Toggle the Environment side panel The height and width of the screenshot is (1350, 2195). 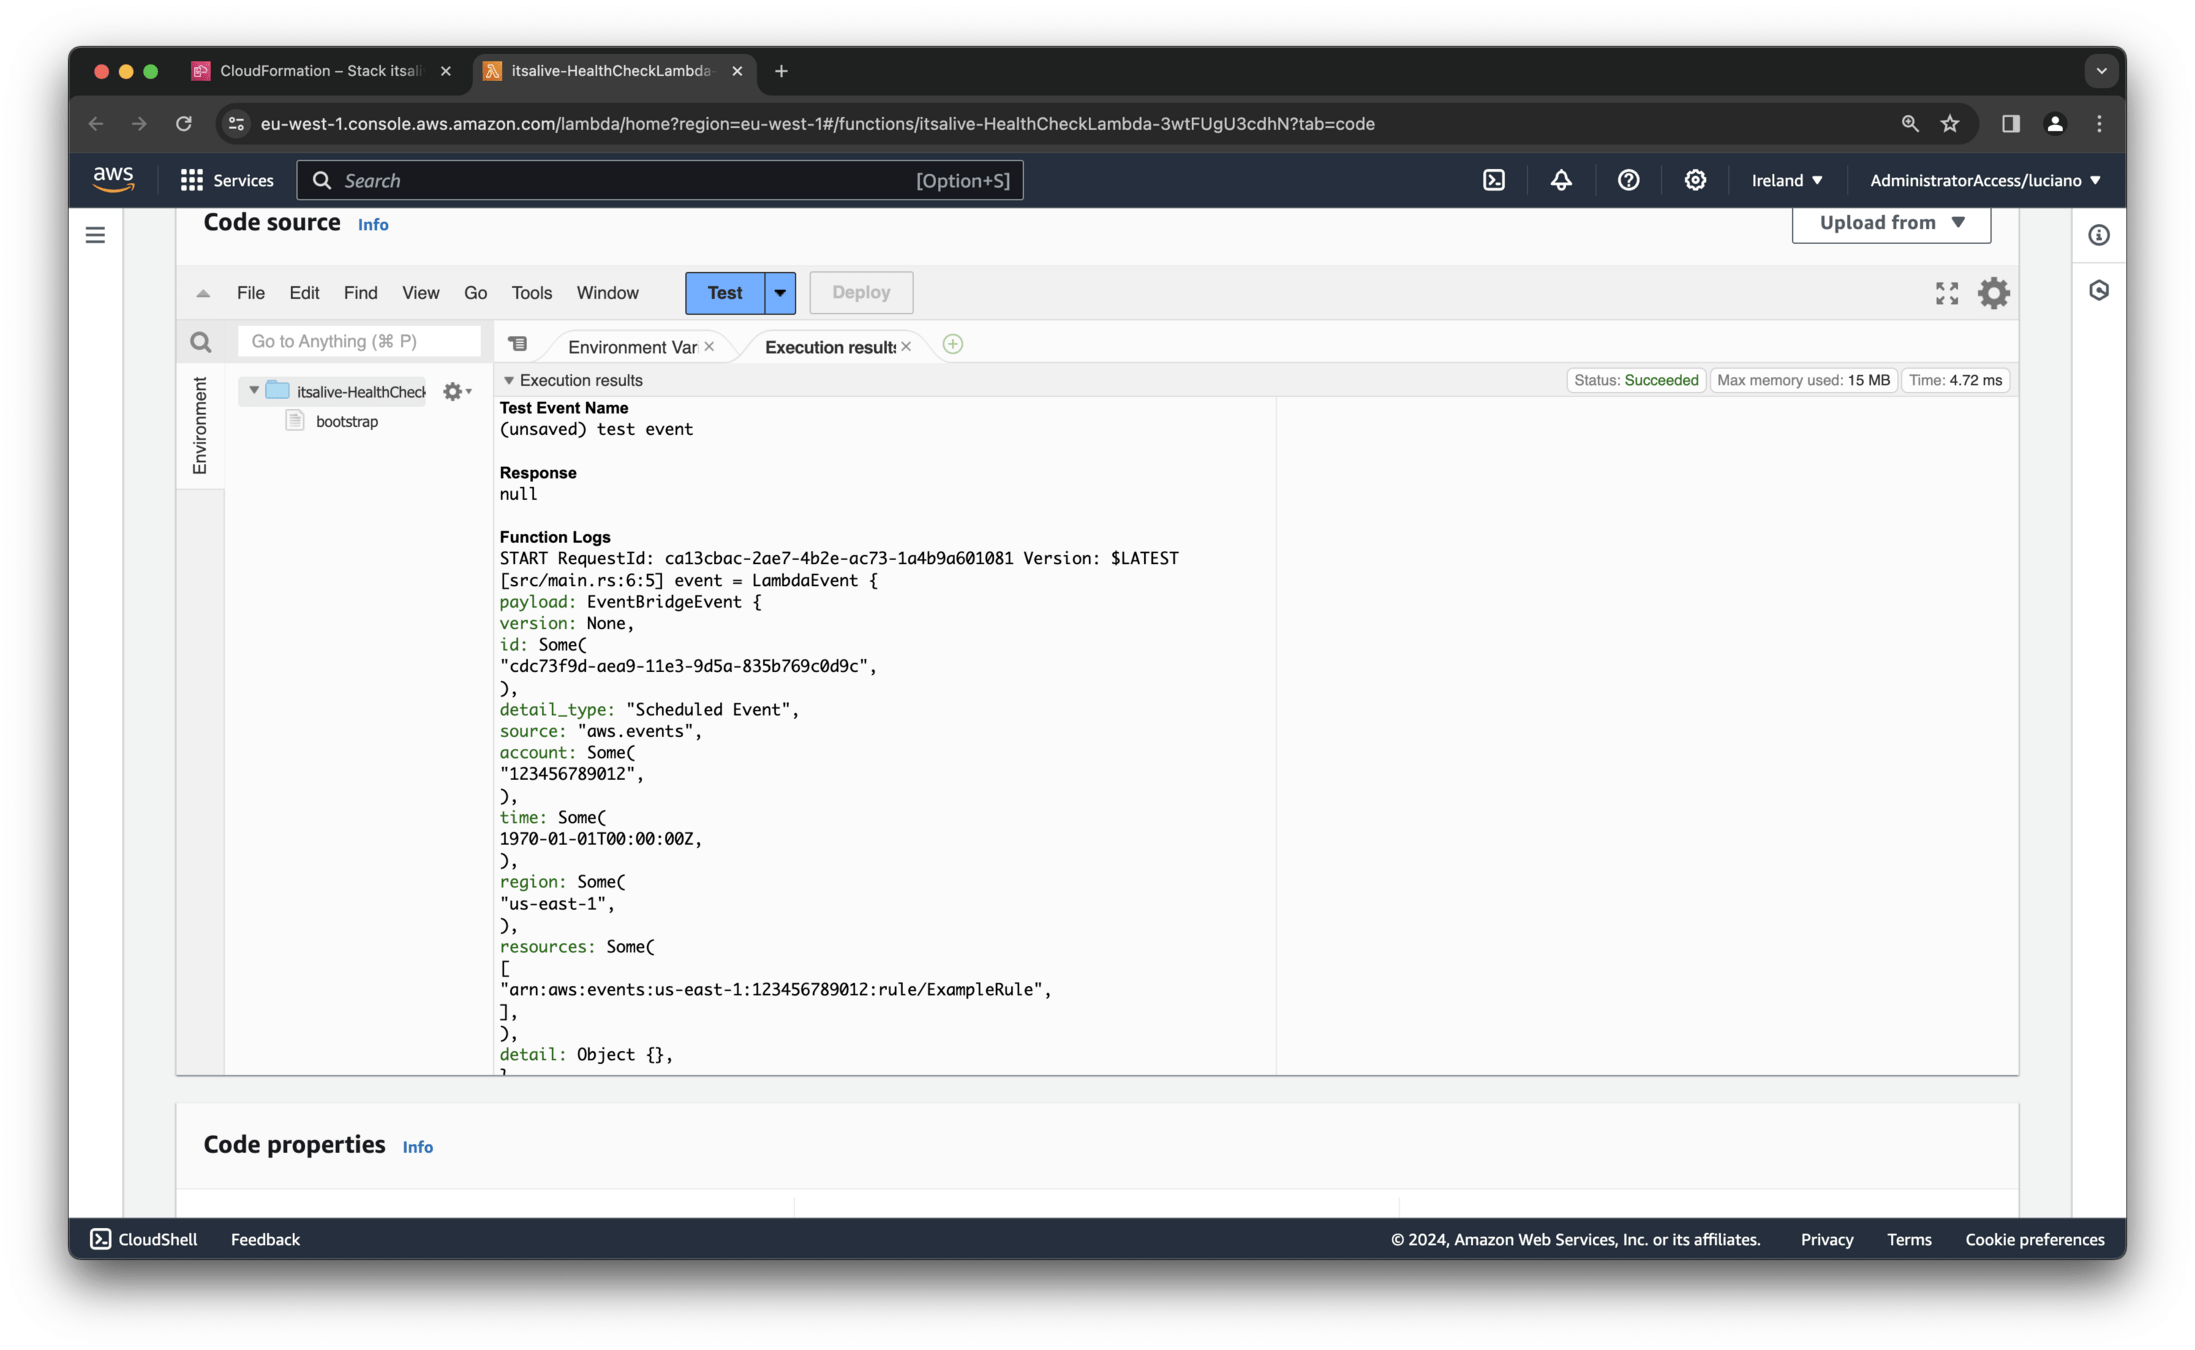200,425
